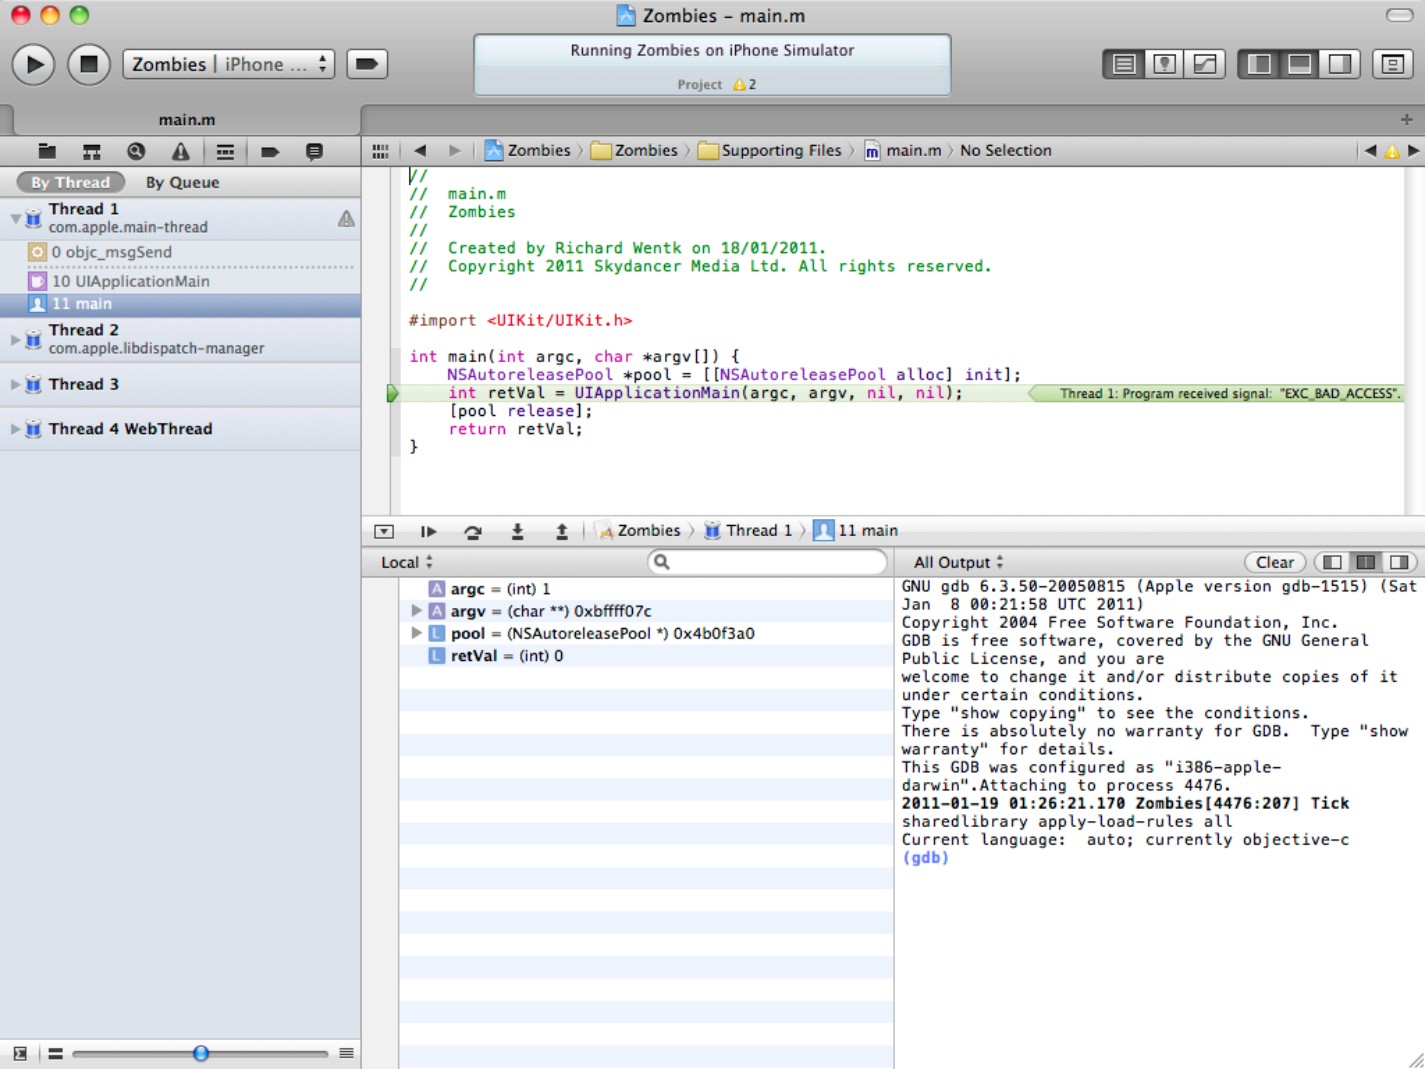Image resolution: width=1425 pixels, height=1069 pixels.
Task: Click No Selection in jump bar
Action: (1006, 151)
